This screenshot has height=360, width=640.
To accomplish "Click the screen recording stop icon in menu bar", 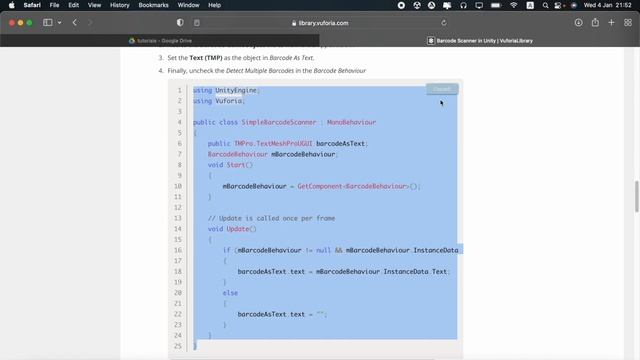I will point(401,5).
